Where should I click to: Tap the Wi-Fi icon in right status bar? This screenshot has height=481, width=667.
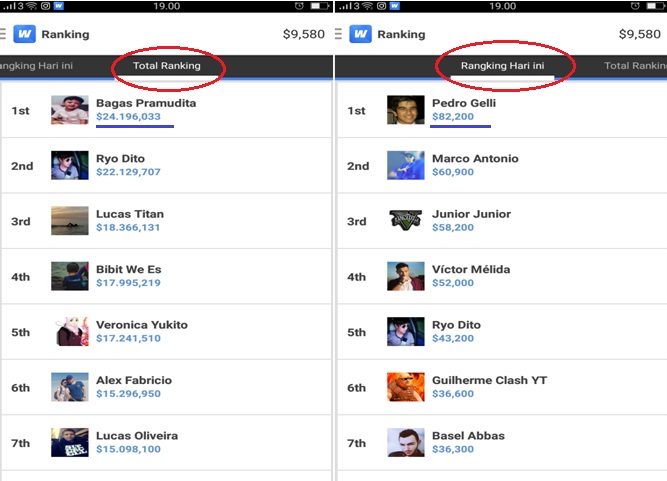[368, 6]
